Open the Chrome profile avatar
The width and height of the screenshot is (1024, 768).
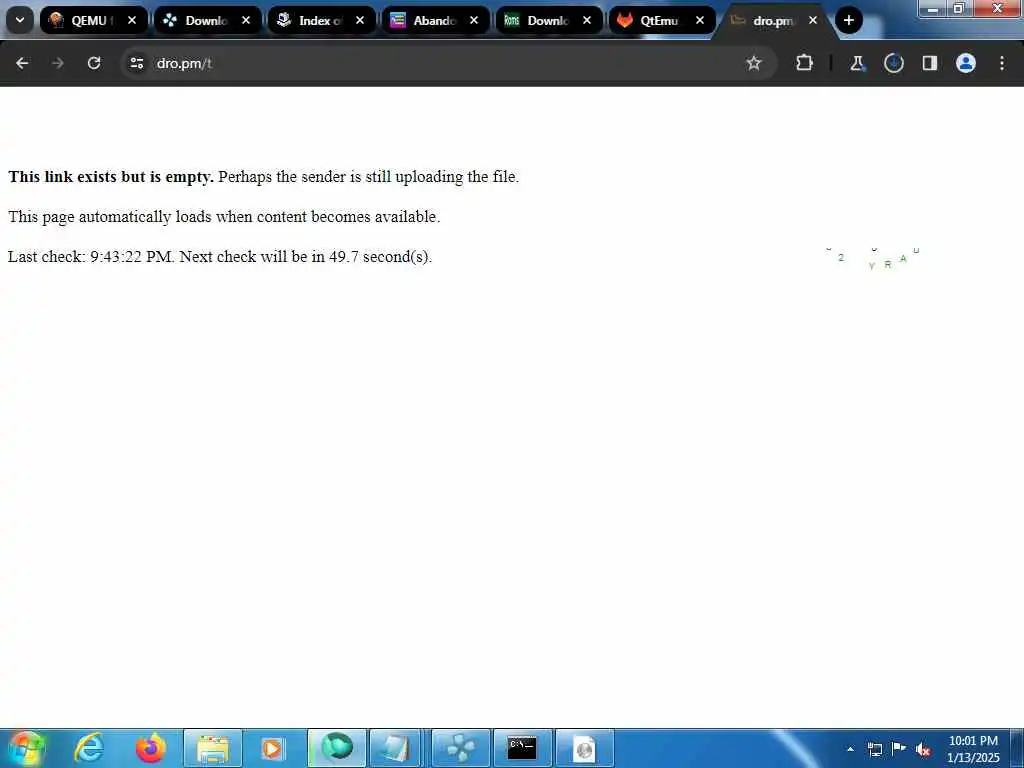966,63
